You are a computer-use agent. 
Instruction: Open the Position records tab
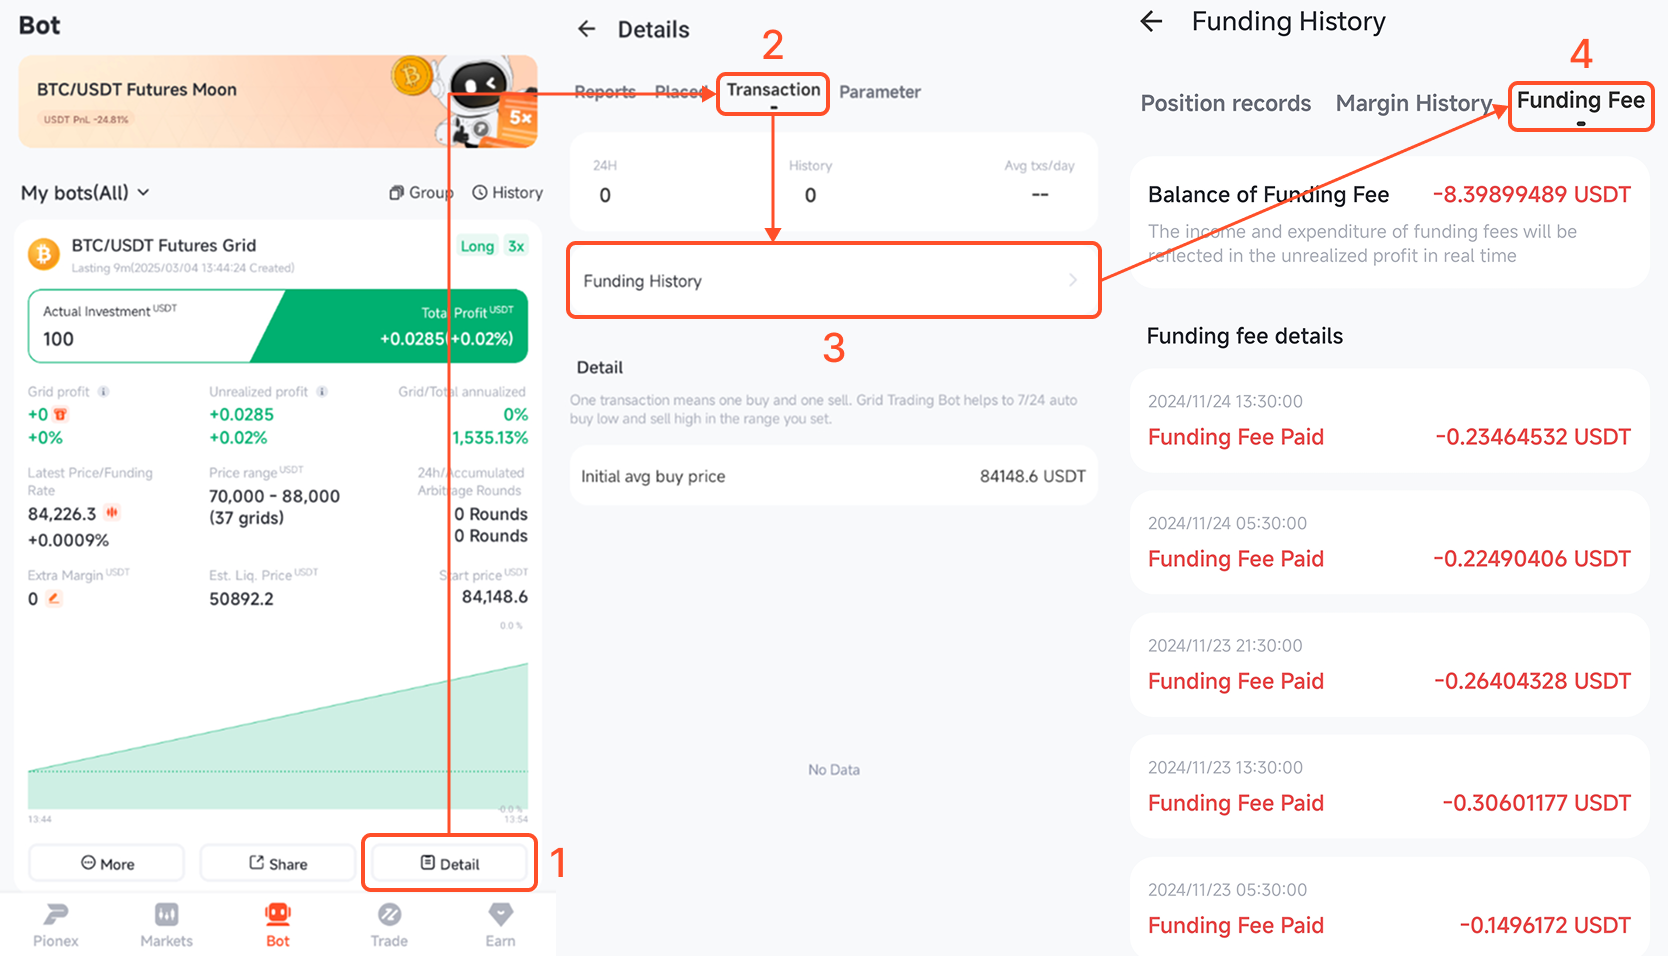[x=1226, y=103]
